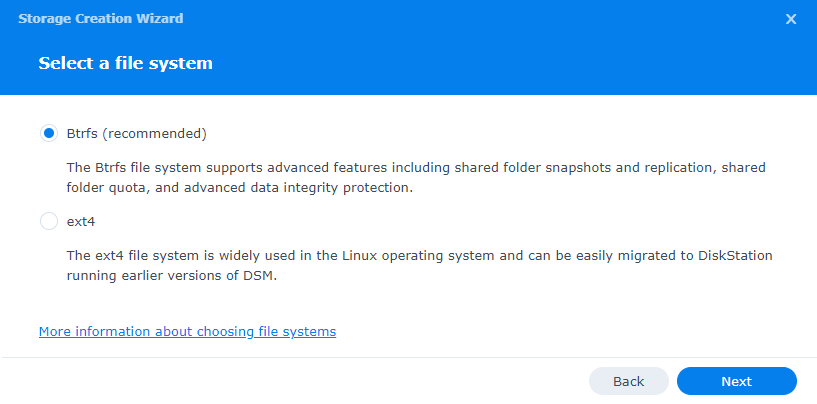The height and width of the screenshot is (404, 817).
Task: Click the "Select a file system" heading
Action: pos(125,63)
